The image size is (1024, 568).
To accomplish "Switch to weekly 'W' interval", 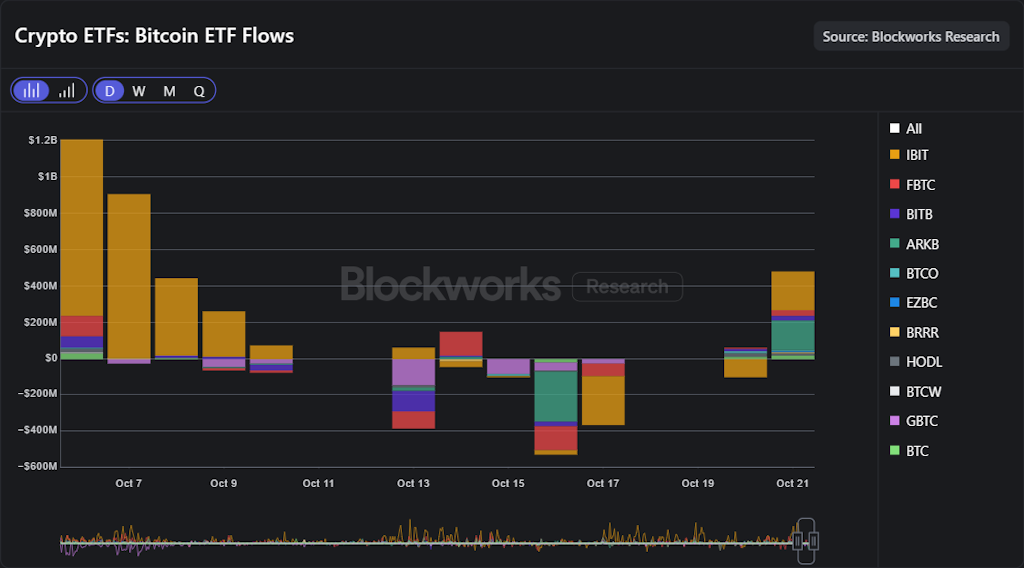I will pos(139,91).
